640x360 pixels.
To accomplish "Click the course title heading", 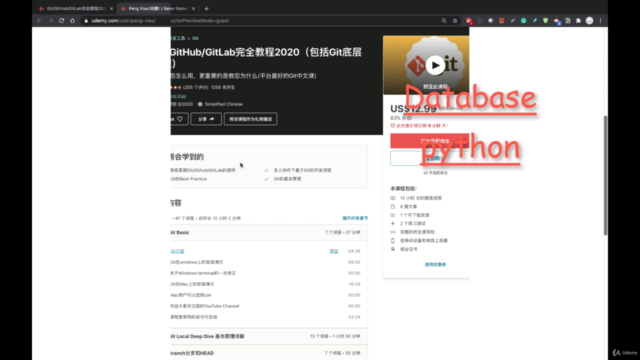I will (266, 58).
